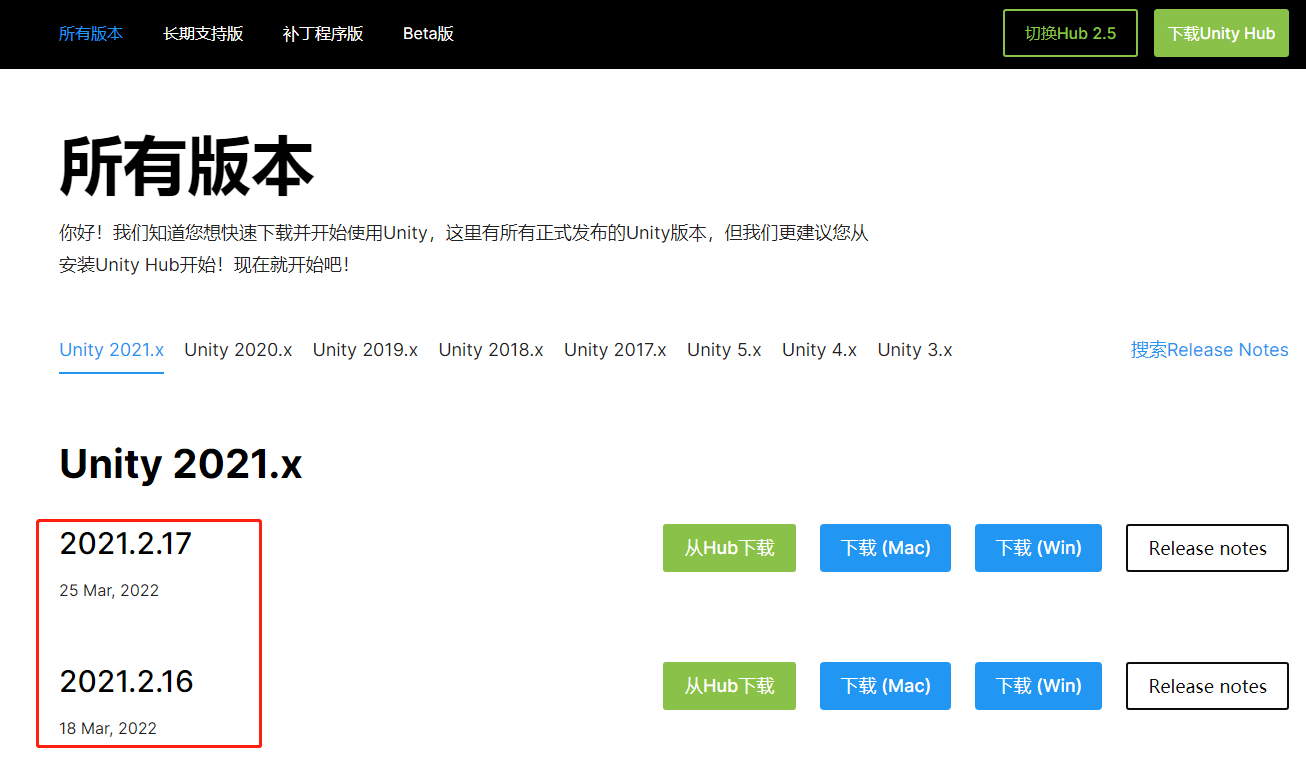Select the Unity 2020.x version tab

point(238,350)
